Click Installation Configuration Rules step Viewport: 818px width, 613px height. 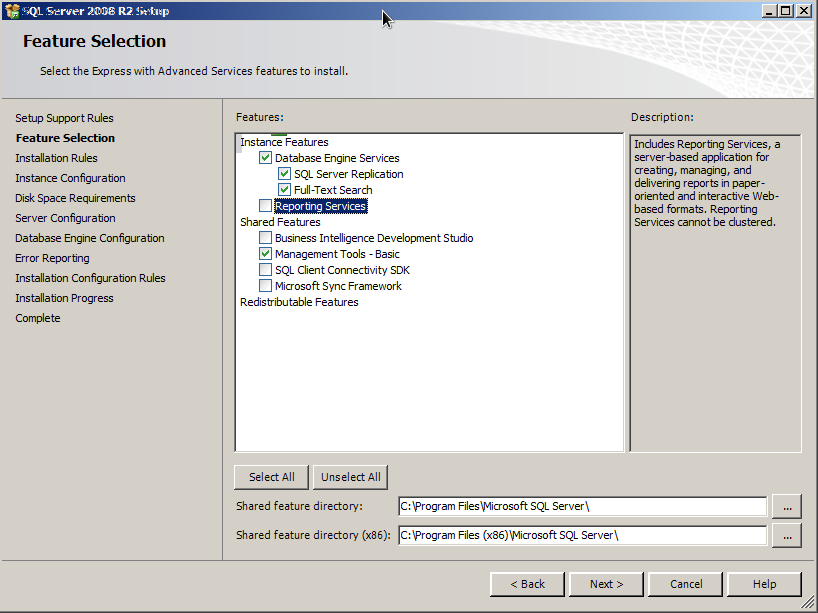pos(90,278)
